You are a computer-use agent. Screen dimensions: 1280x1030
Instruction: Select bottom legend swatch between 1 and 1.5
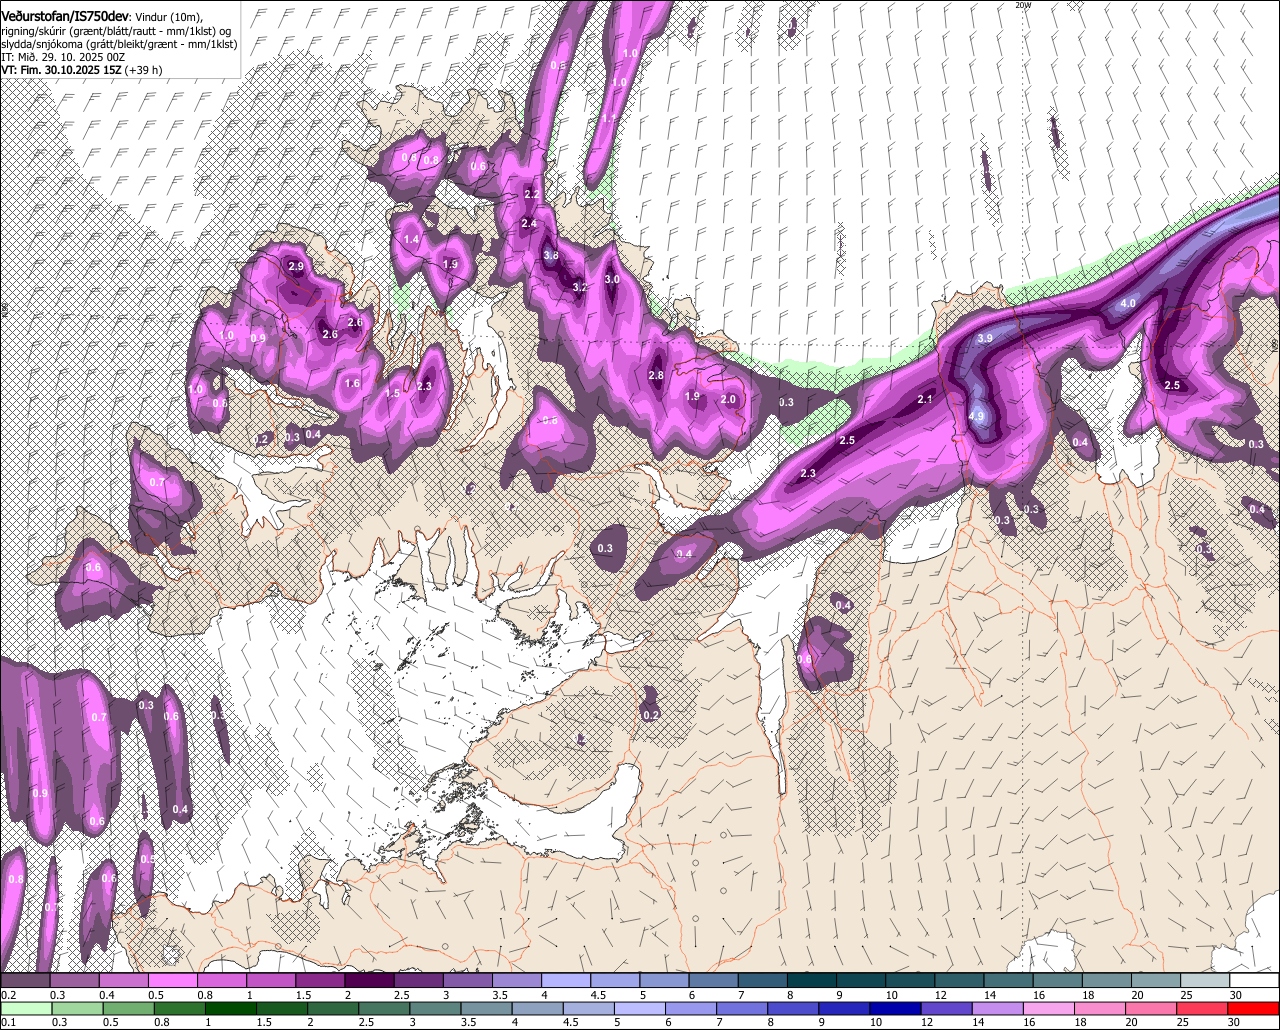click(231, 1008)
